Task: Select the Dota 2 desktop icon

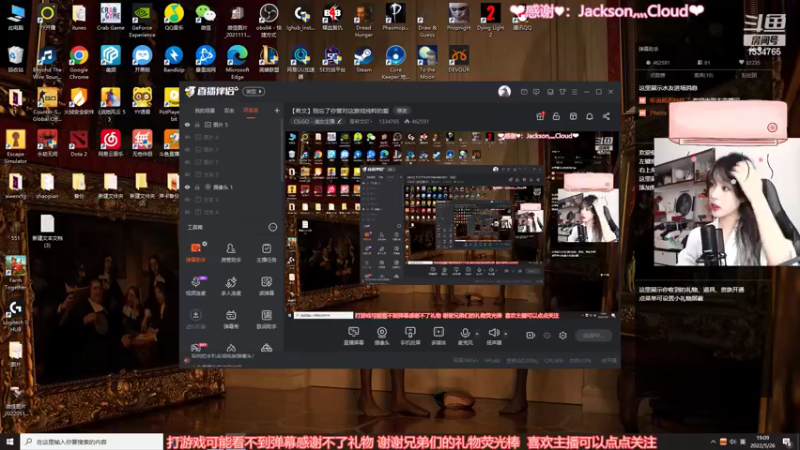Action: pos(79,143)
